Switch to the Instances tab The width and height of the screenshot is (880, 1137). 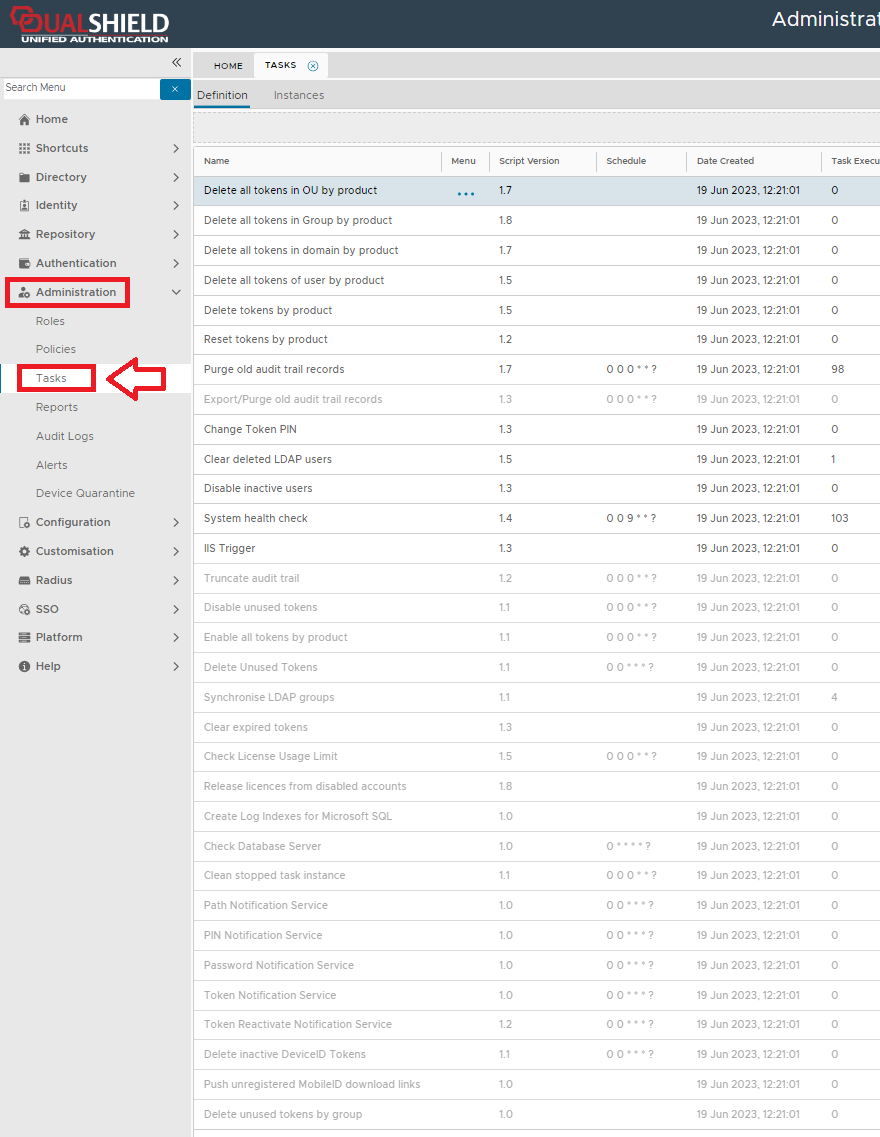point(299,96)
